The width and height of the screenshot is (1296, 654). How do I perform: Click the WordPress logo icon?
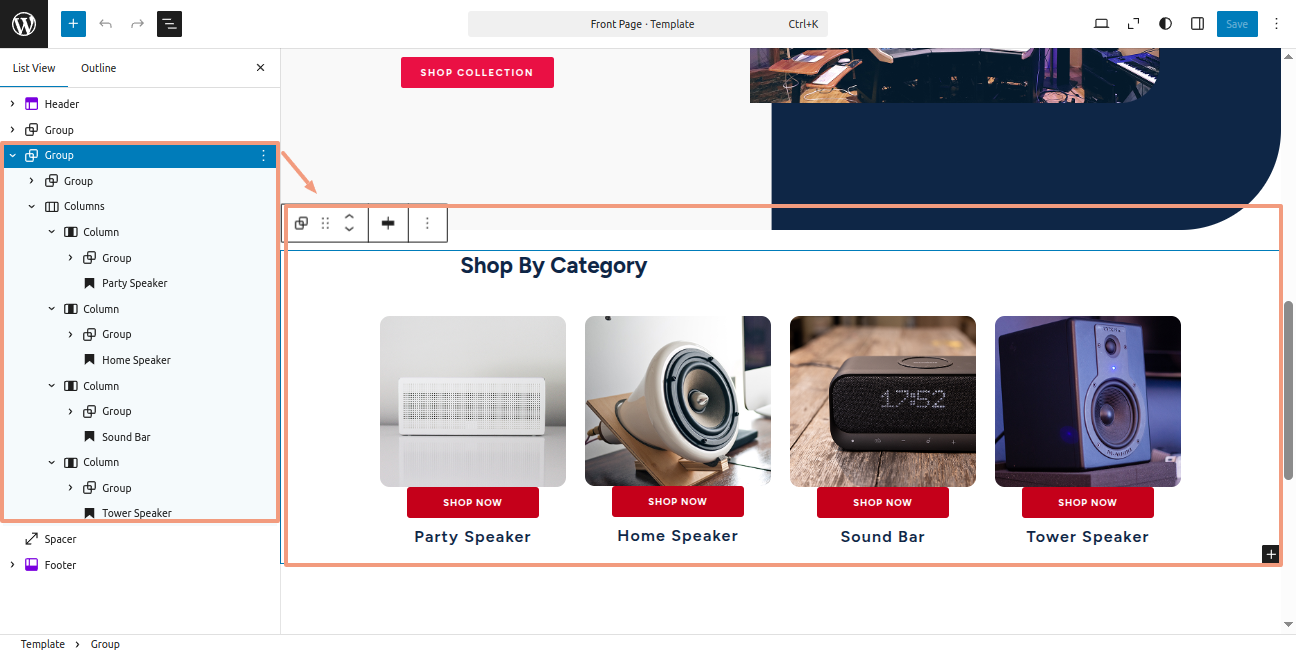(24, 24)
